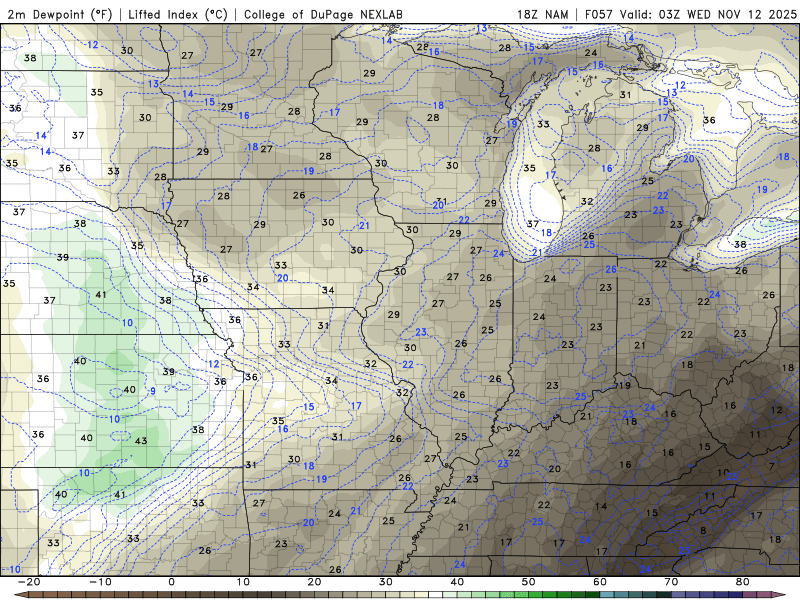
Task: Click the black "19" dewpoint value on the map
Action: 624,386
